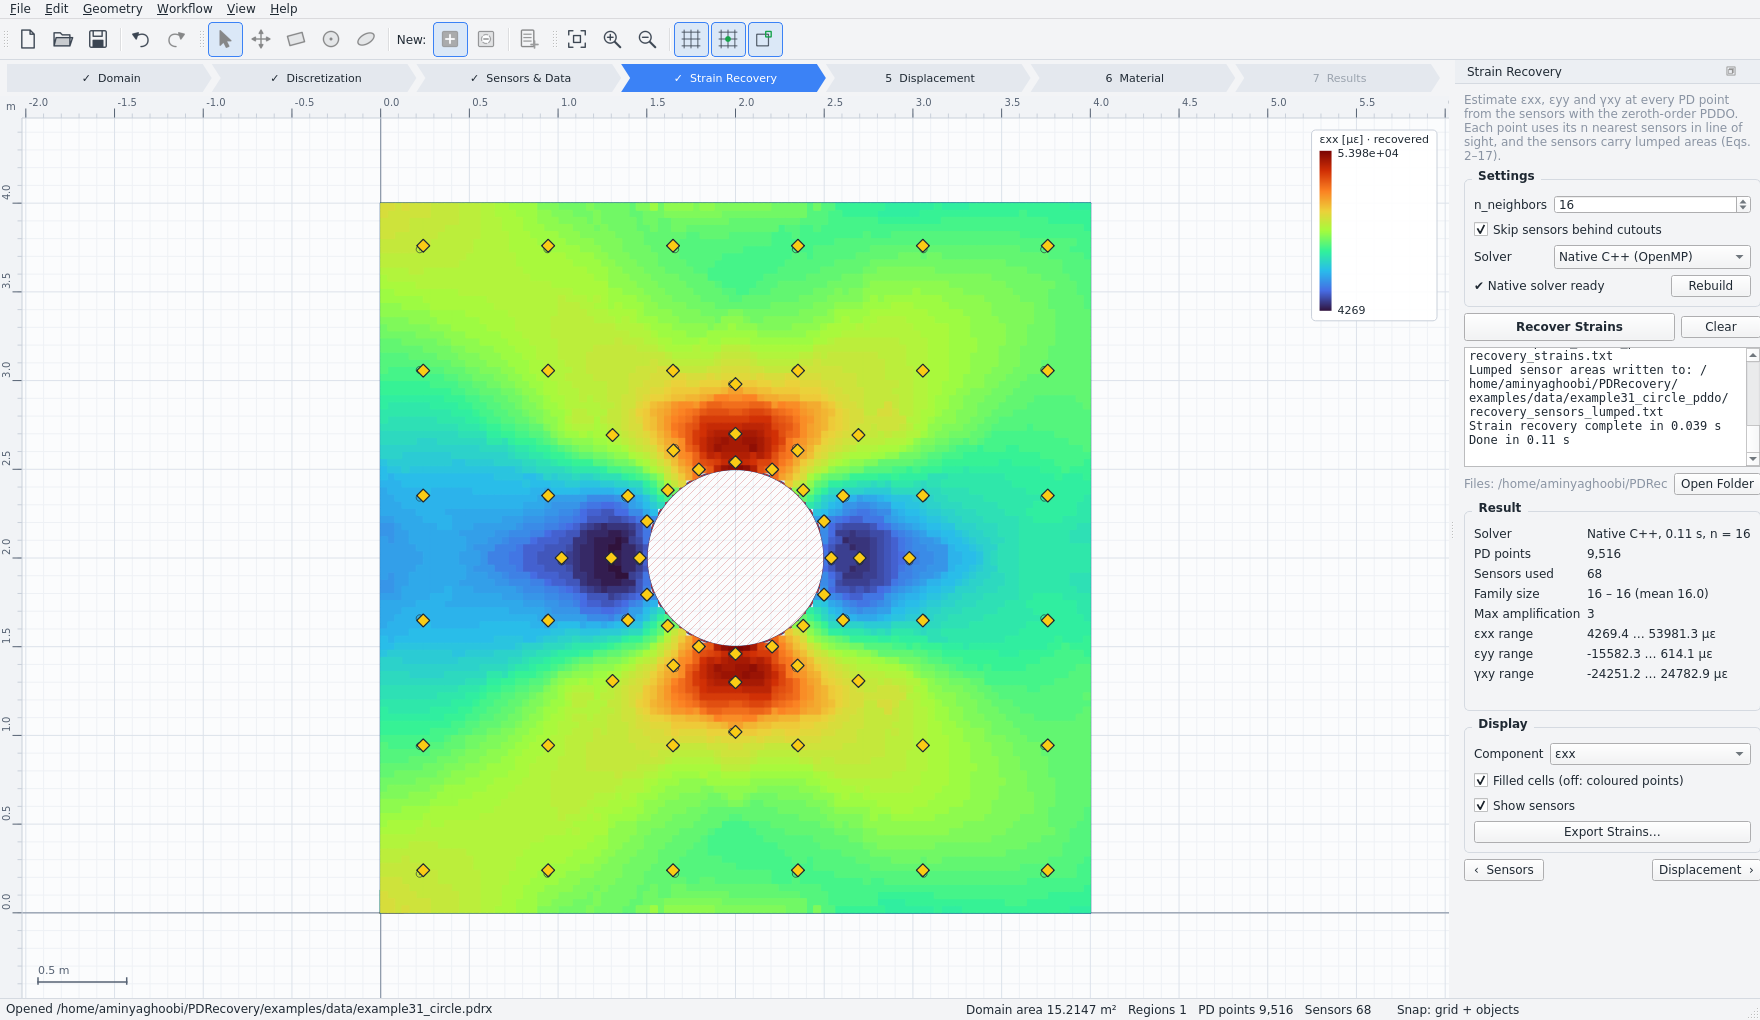The image size is (1760, 1020).
Task: Click the 'Snap: grid + objects' status text
Action: click(1458, 1009)
